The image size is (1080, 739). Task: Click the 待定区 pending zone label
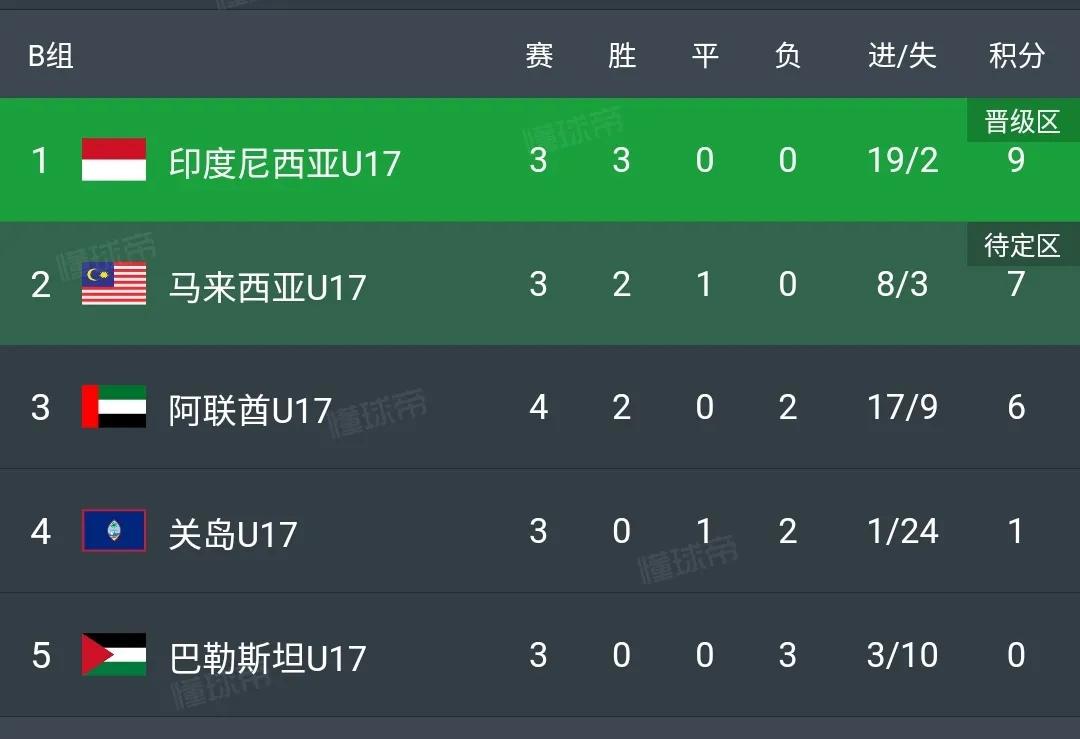[1021, 244]
